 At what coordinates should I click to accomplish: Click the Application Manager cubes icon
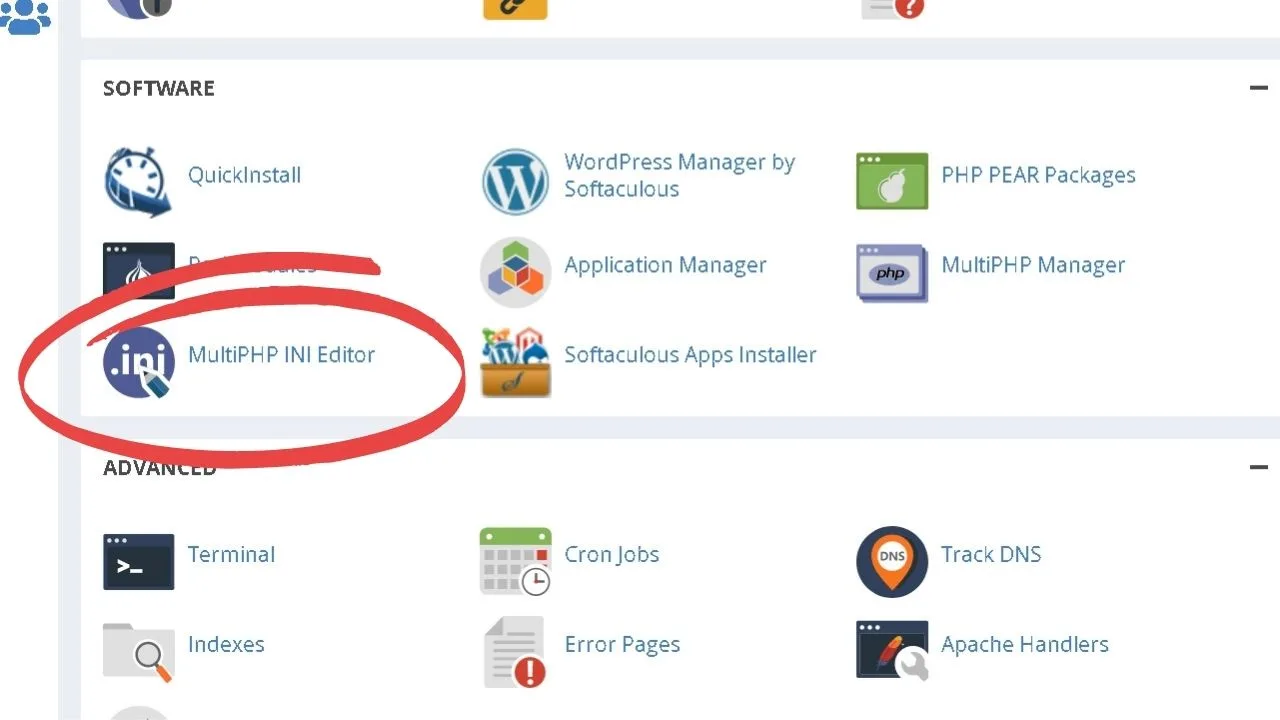pos(515,271)
